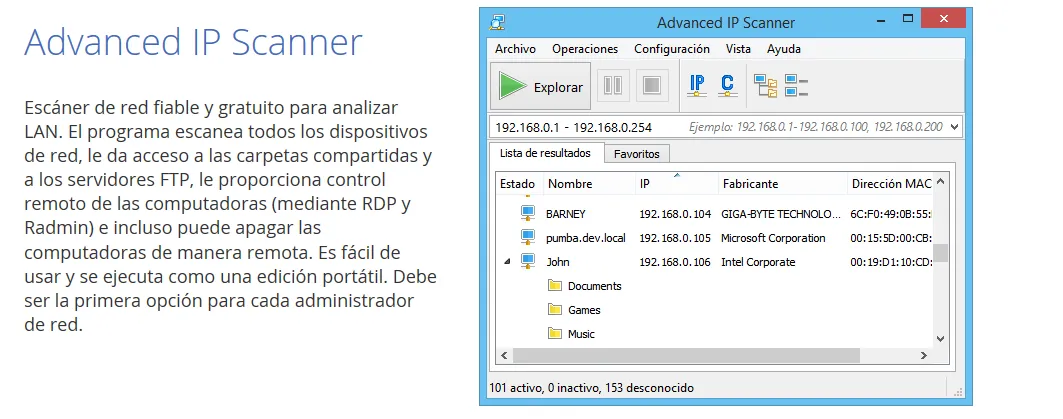Open the Music folder icon
This screenshot has width=1063, height=419.
(x=555, y=334)
